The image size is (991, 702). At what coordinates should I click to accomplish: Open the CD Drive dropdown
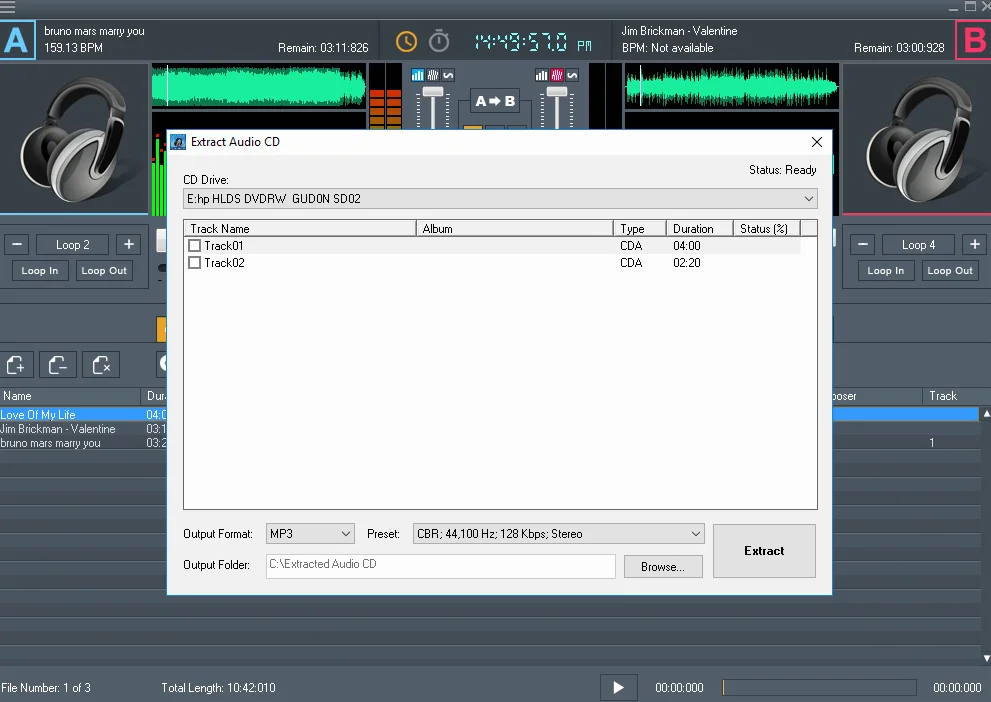[x=500, y=199]
